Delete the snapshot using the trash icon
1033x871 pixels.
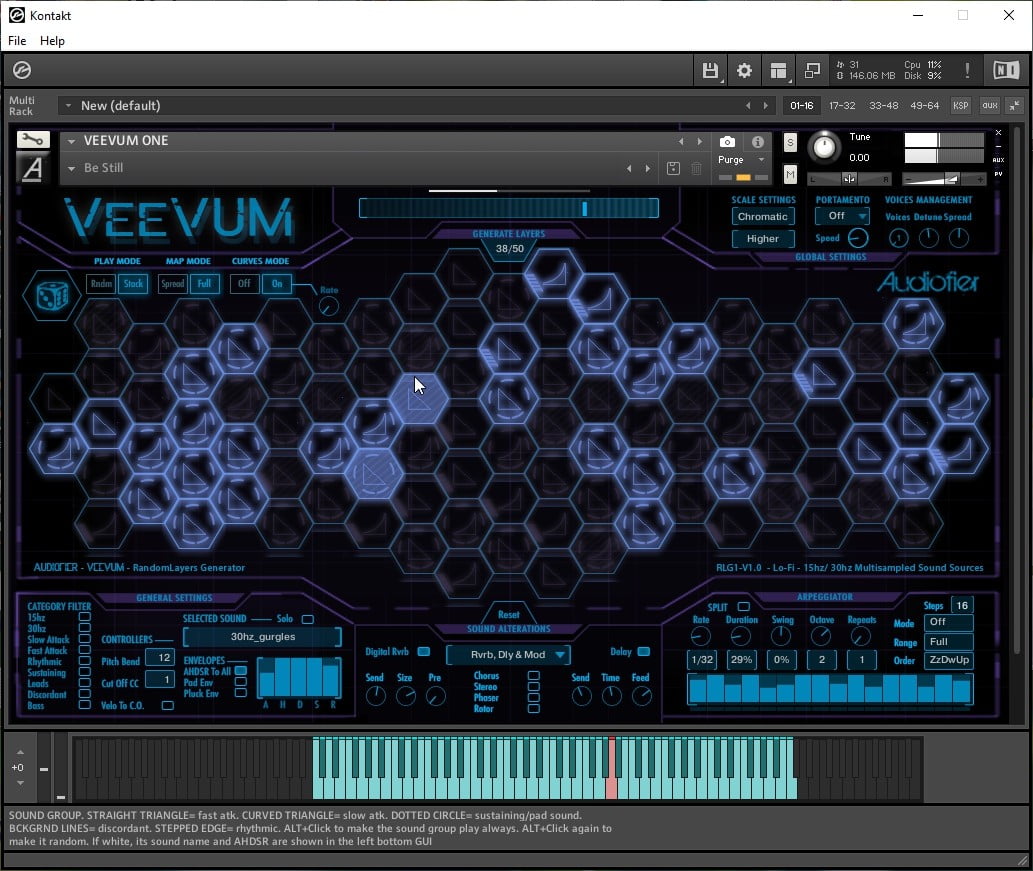(x=696, y=169)
